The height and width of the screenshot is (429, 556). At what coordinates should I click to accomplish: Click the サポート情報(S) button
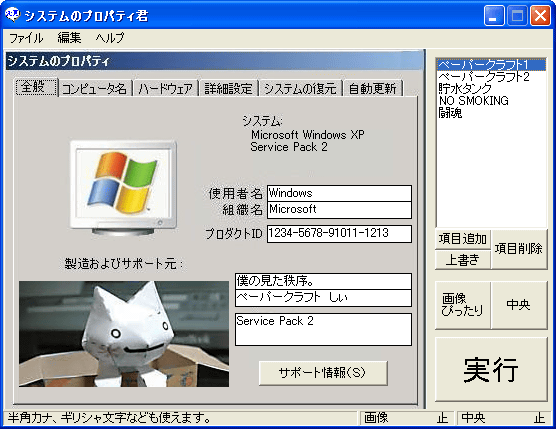point(323,373)
